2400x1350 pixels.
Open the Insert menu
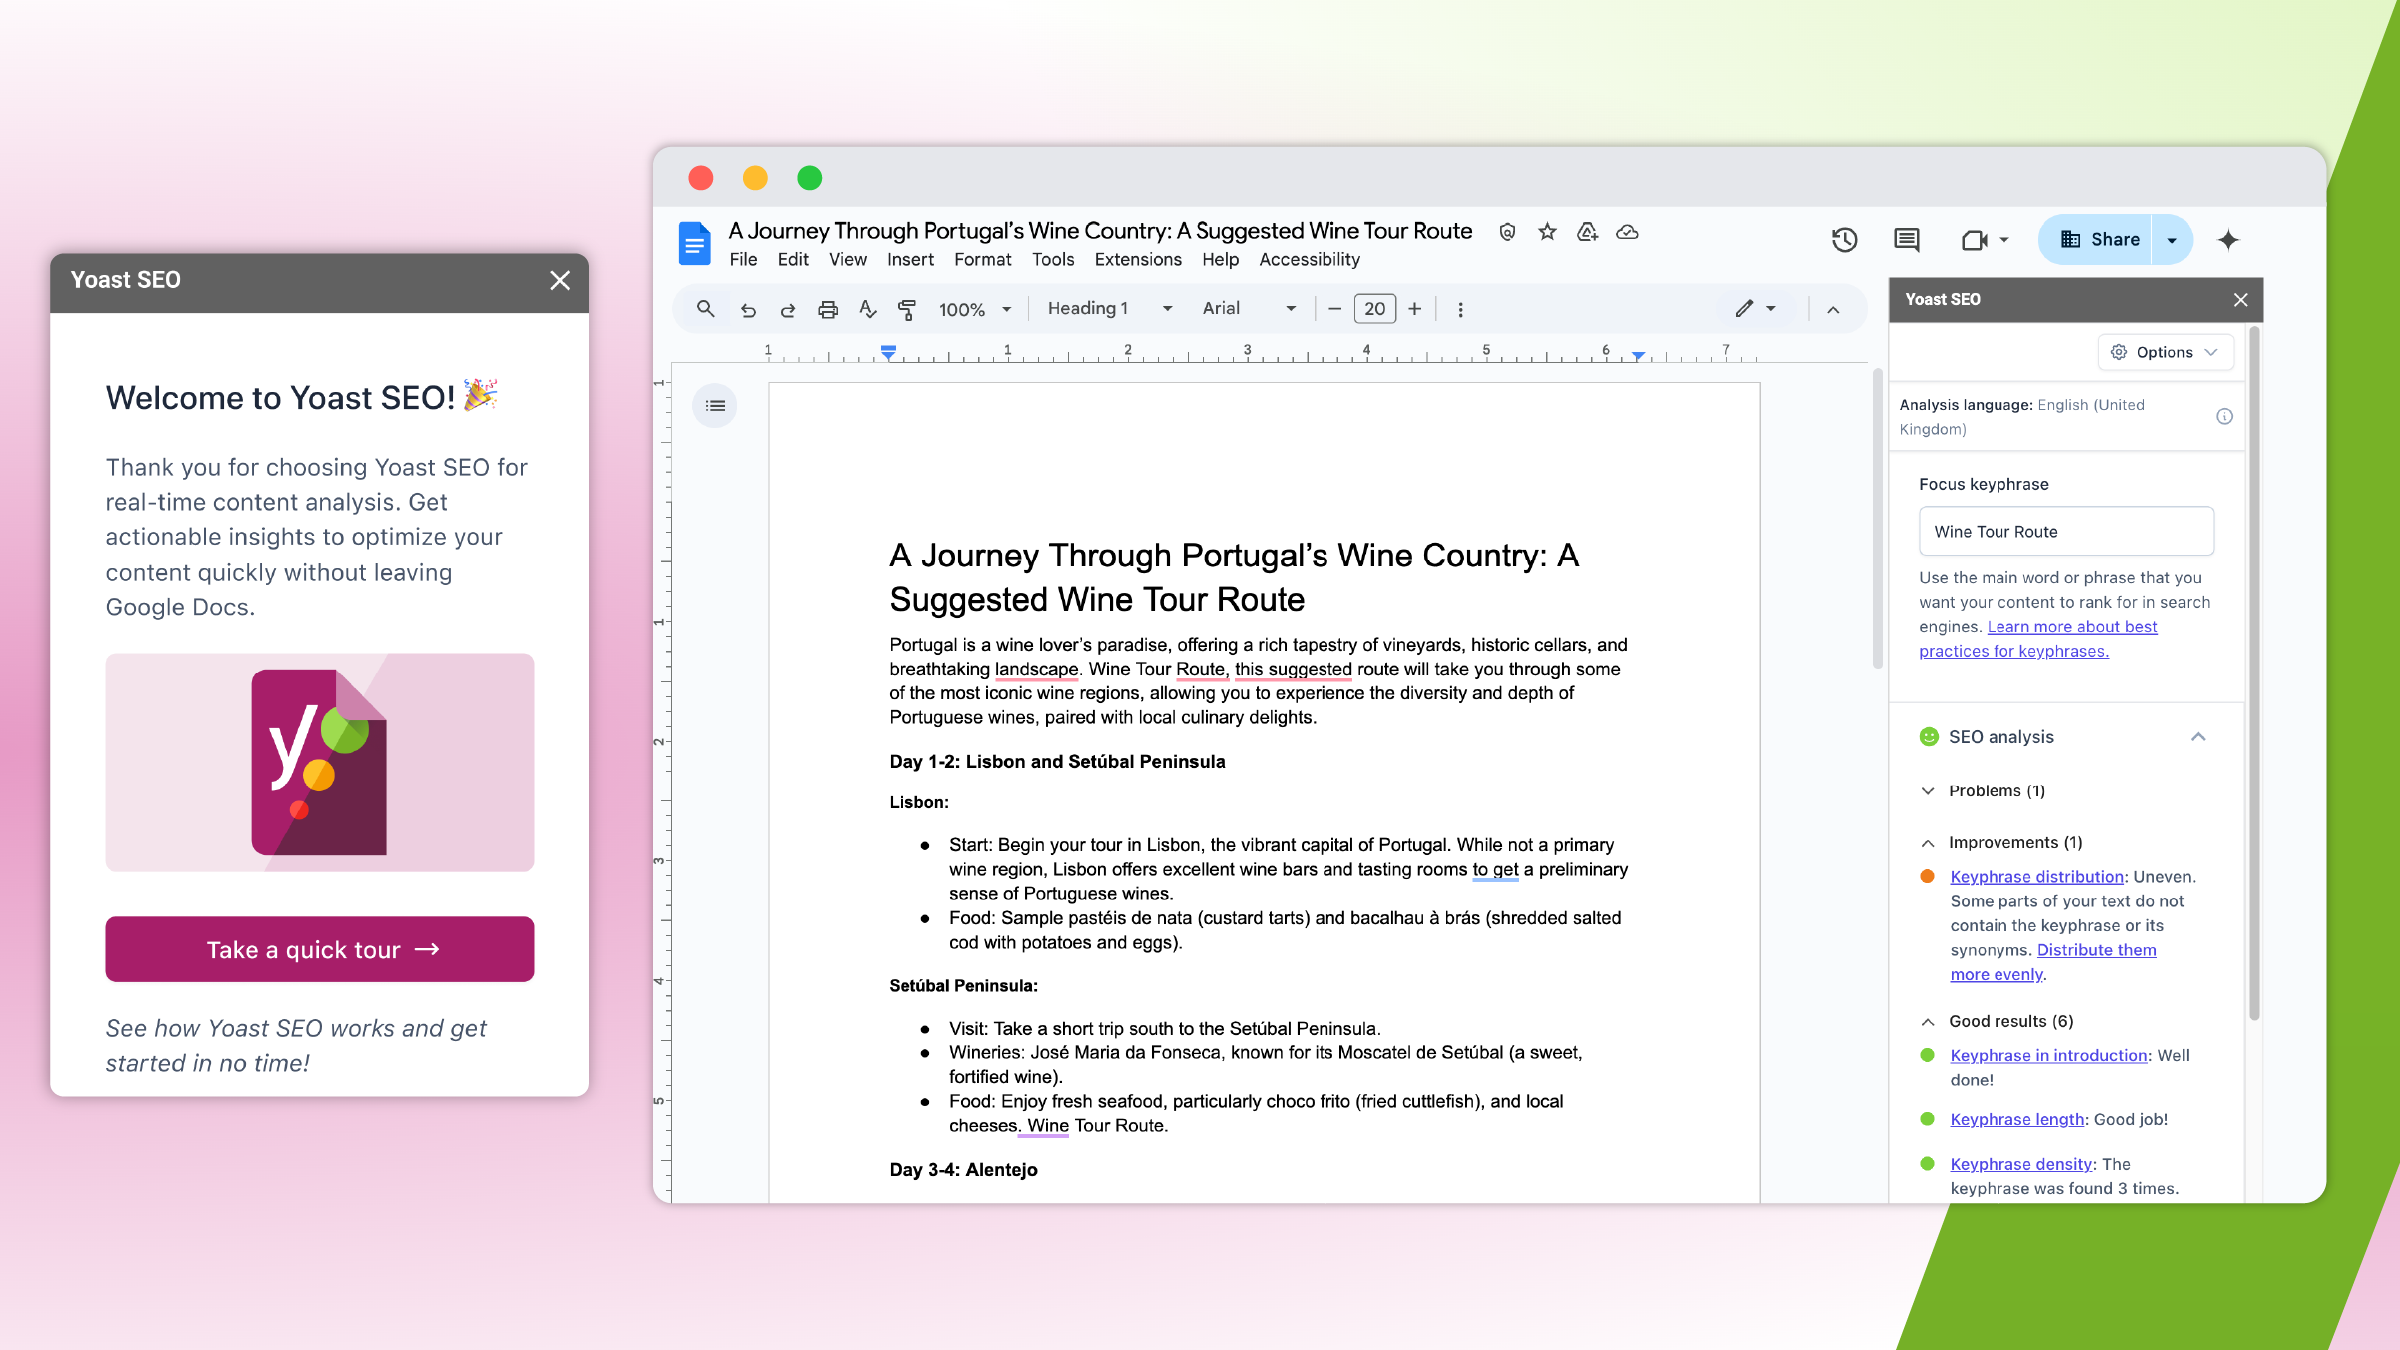(x=910, y=260)
